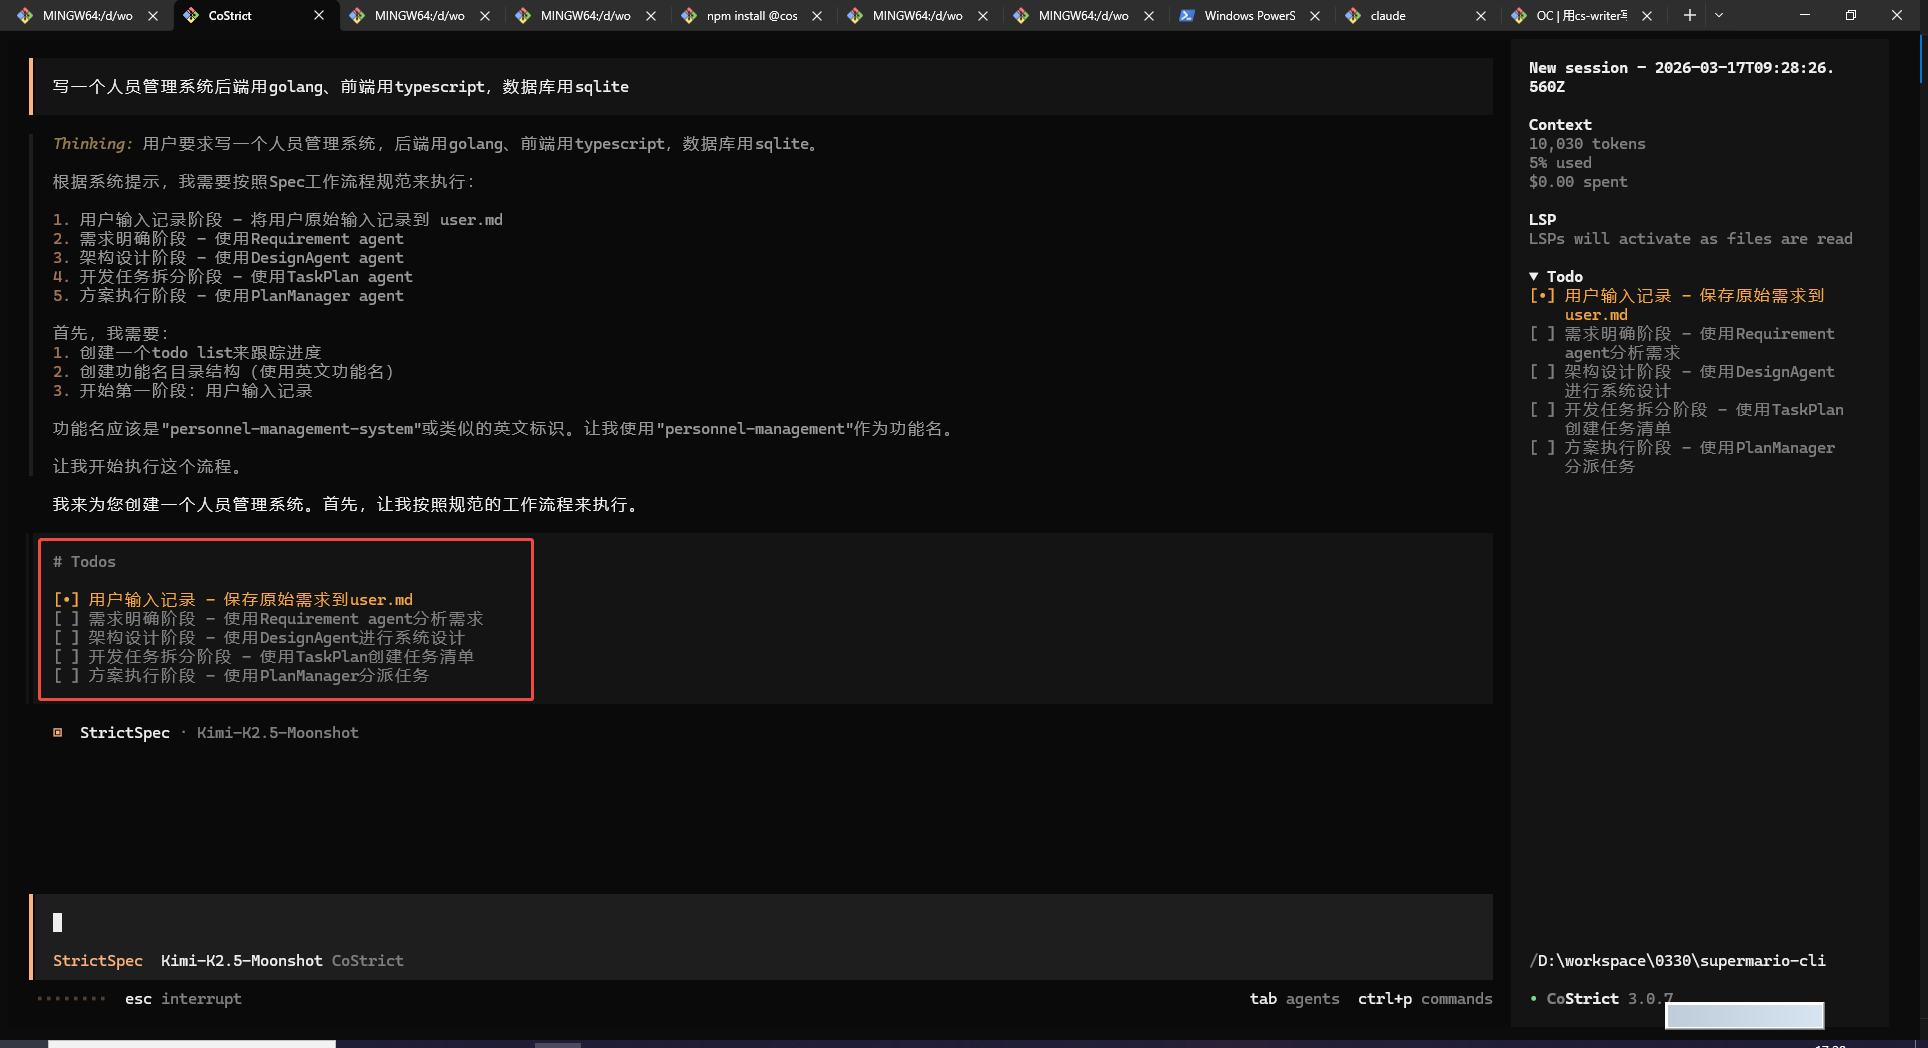
Task: Toggle the in-progress user.md todo checkbox in sidebar
Action: 1542,296
